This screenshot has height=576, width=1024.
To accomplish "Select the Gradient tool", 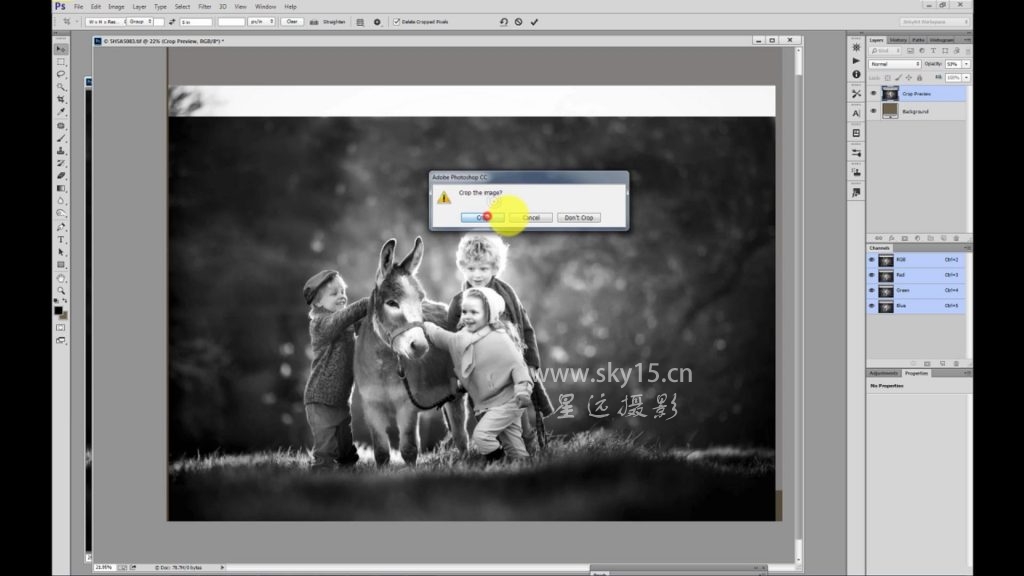I will click(x=61, y=188).
